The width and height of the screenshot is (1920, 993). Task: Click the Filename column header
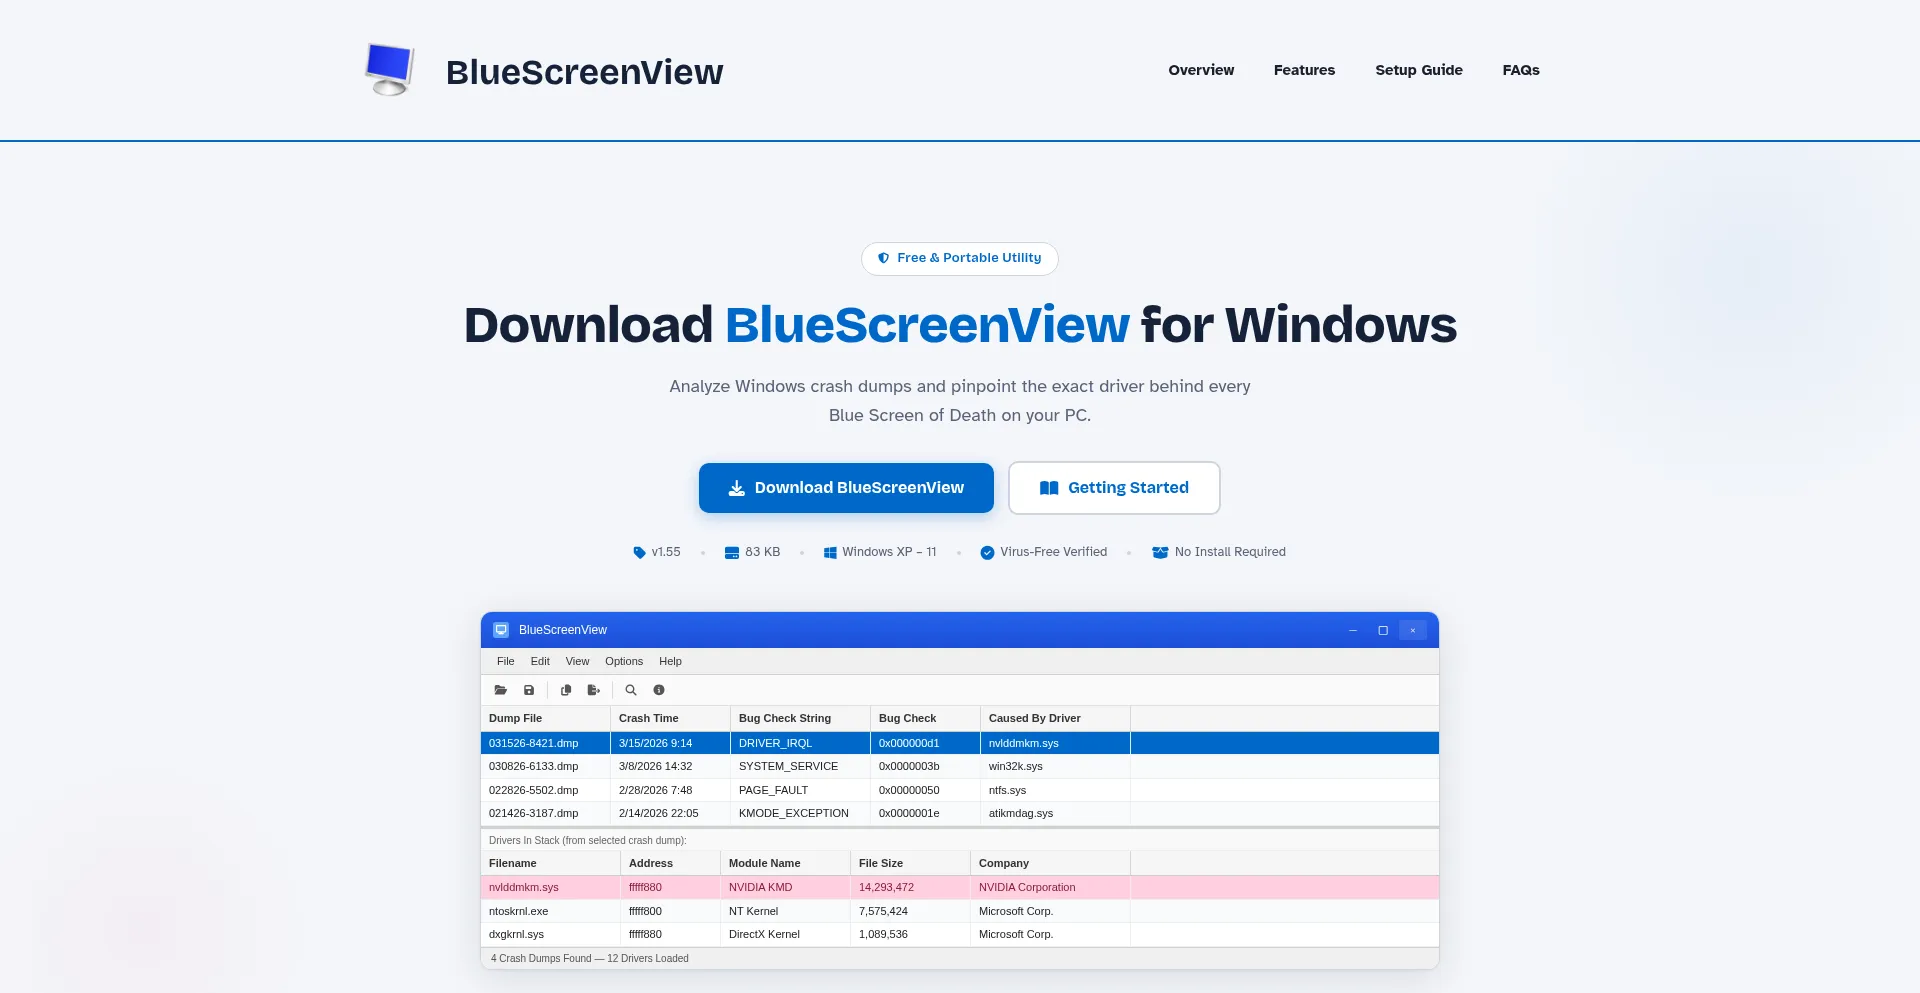tap(550, 863)
